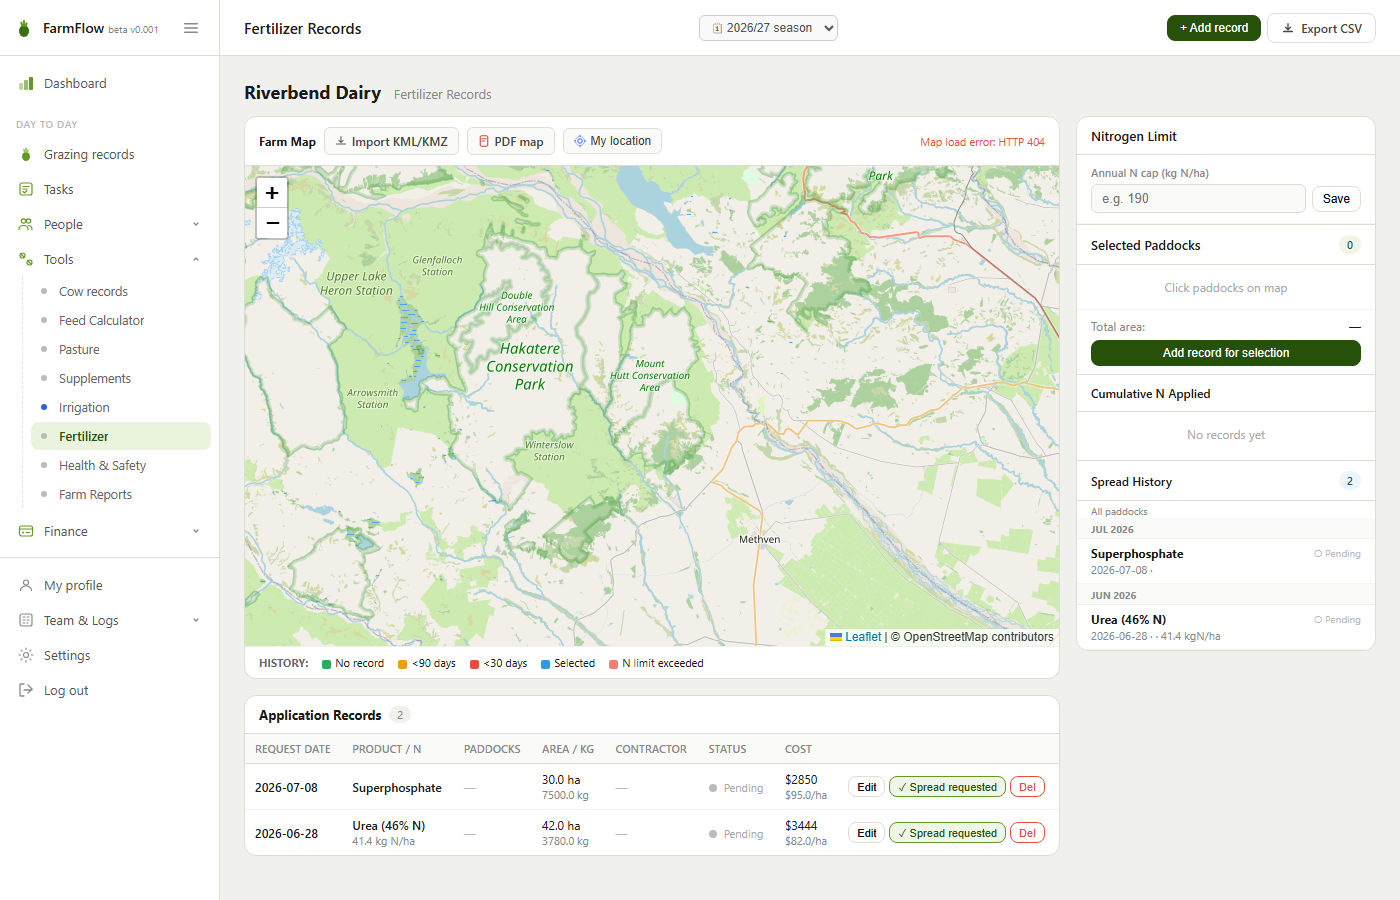The width and height of the screenshot is (1400, 900).
Task: Open Supplements page
Action: pyautogui.click(x=121, y=379)
